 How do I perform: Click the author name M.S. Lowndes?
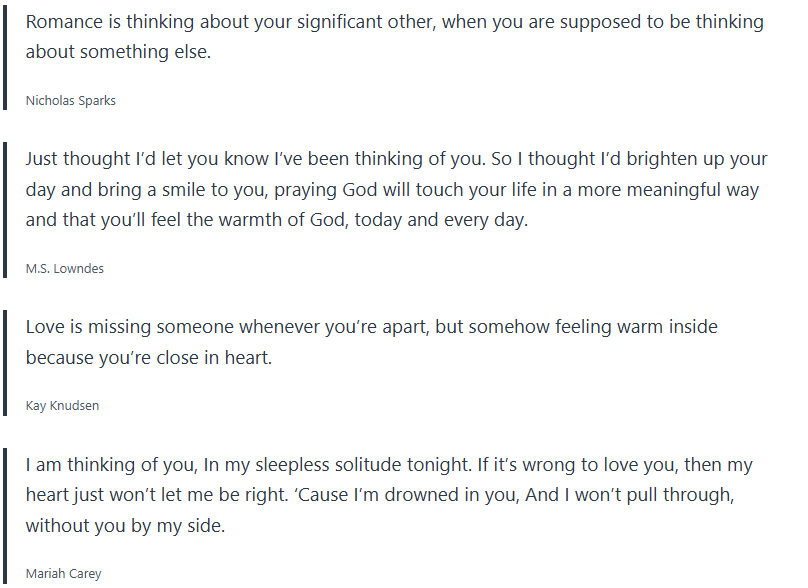pos(65,268)
